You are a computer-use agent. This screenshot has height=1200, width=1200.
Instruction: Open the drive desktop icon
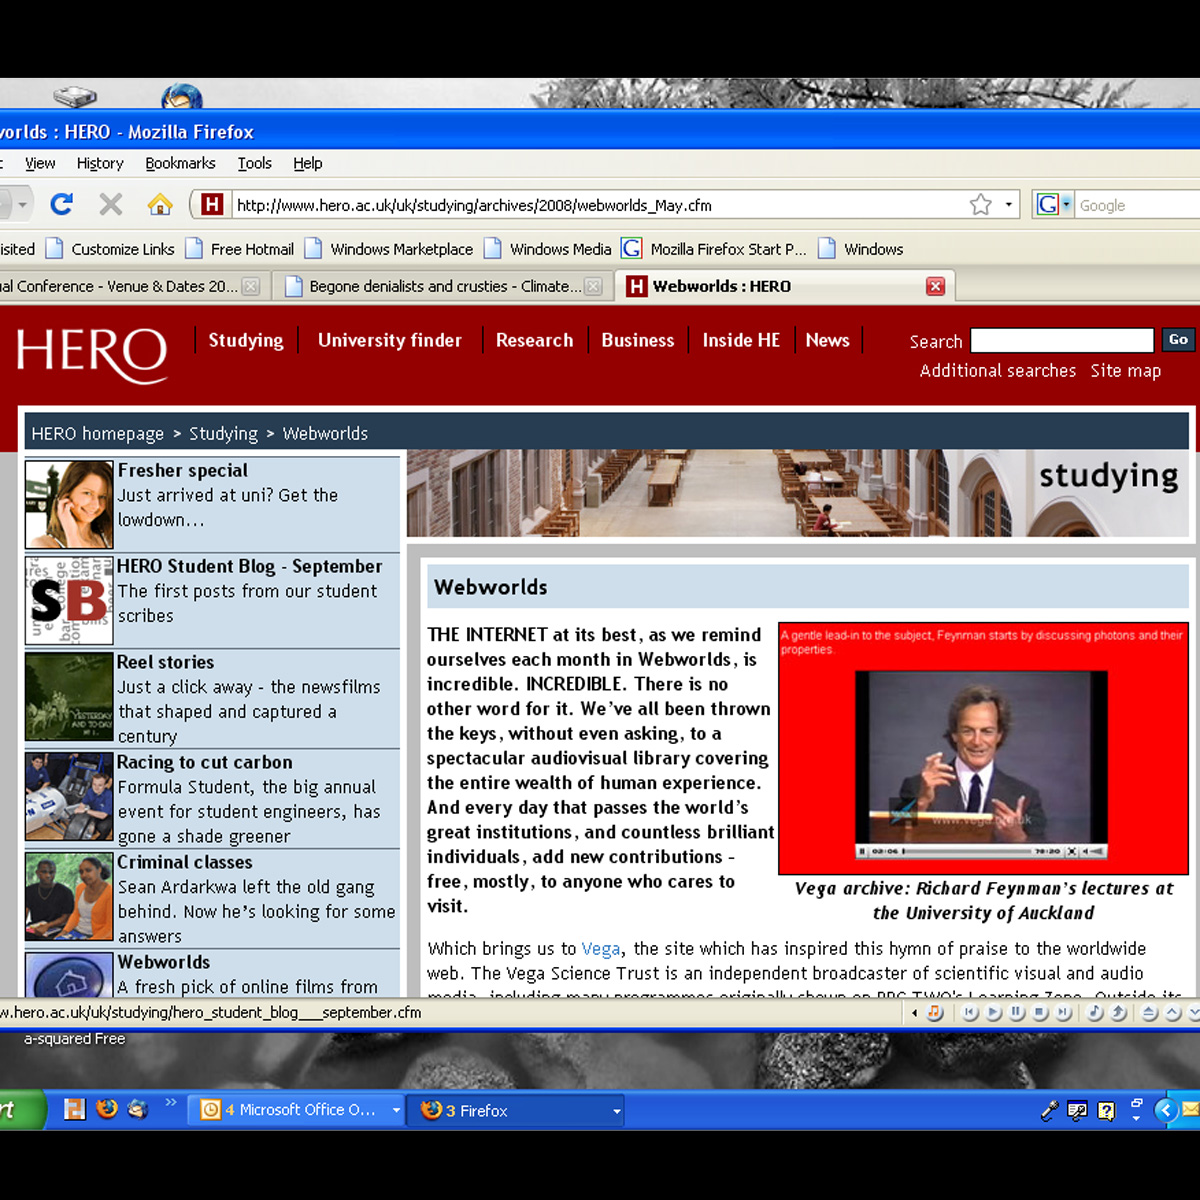tap(75, 97)
